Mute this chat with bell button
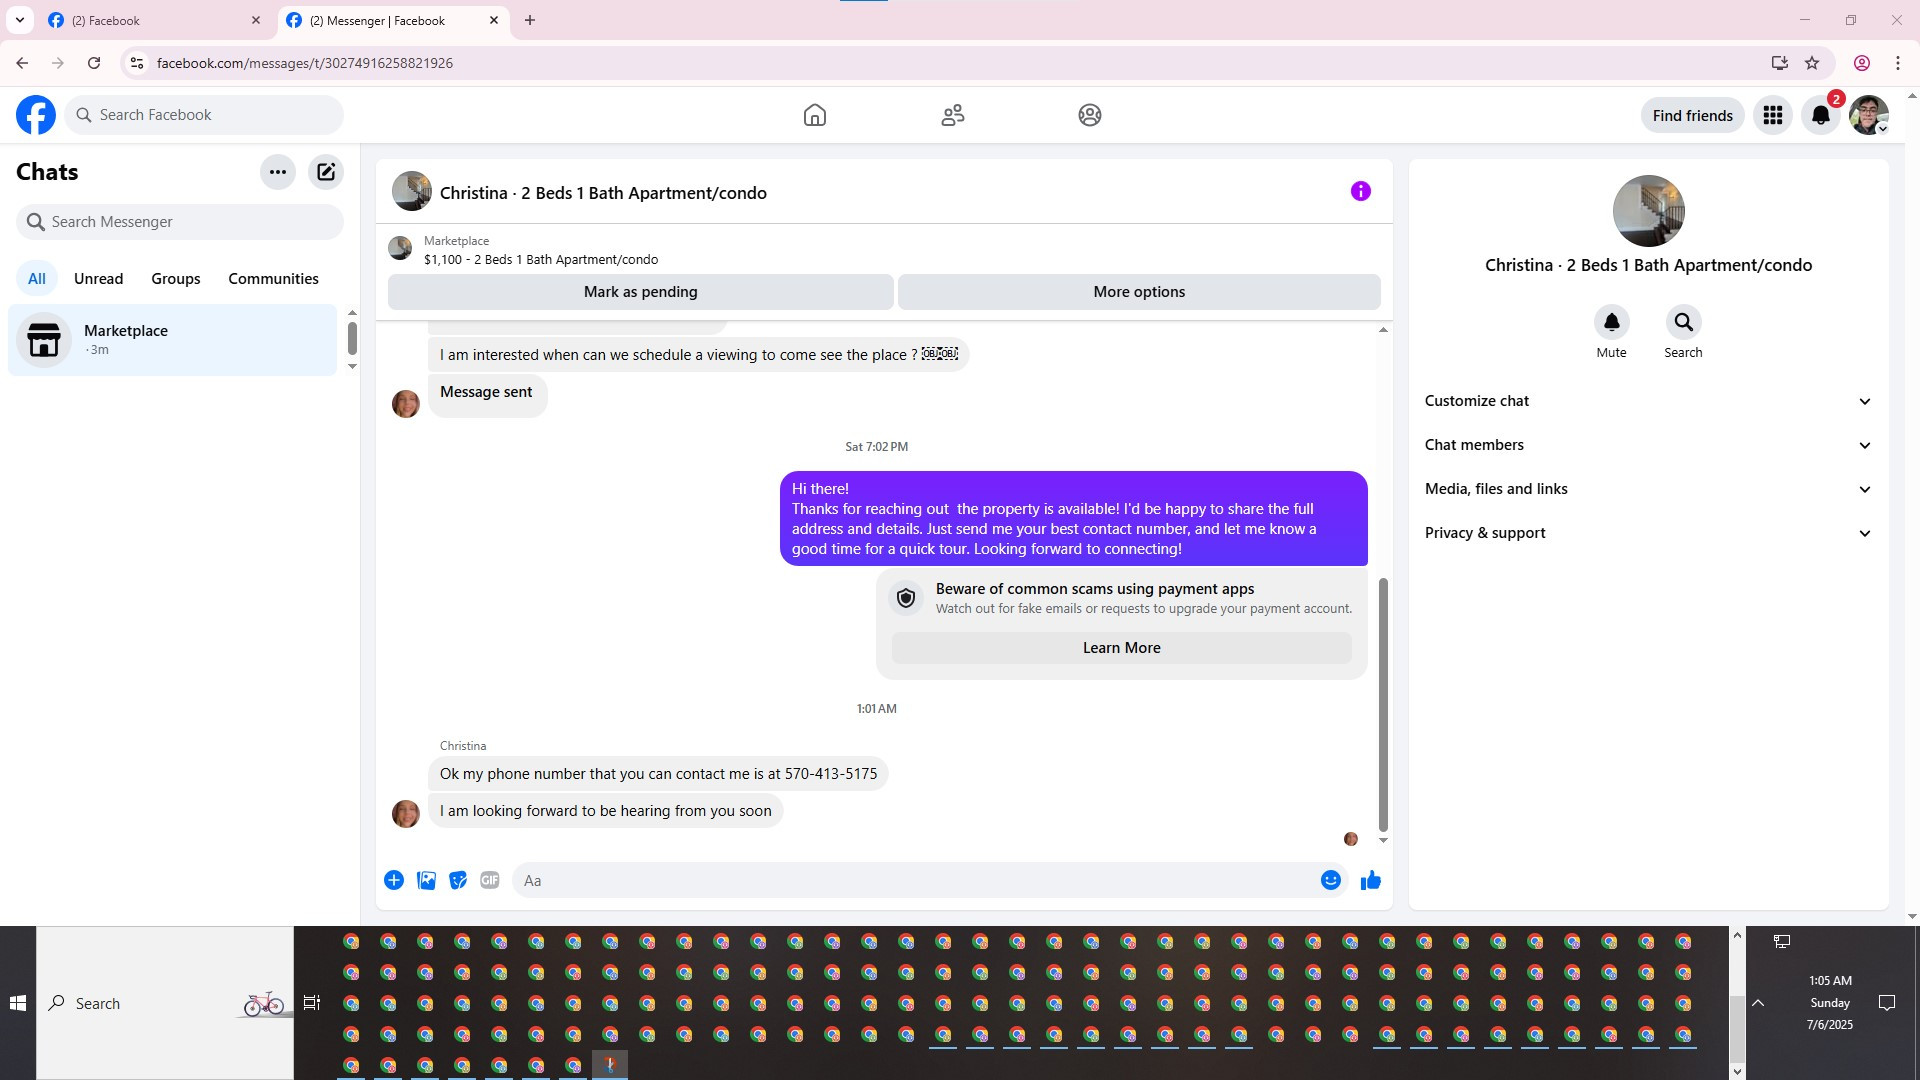Screen dimensions: 1920x1080 [x=1611, y=322]
